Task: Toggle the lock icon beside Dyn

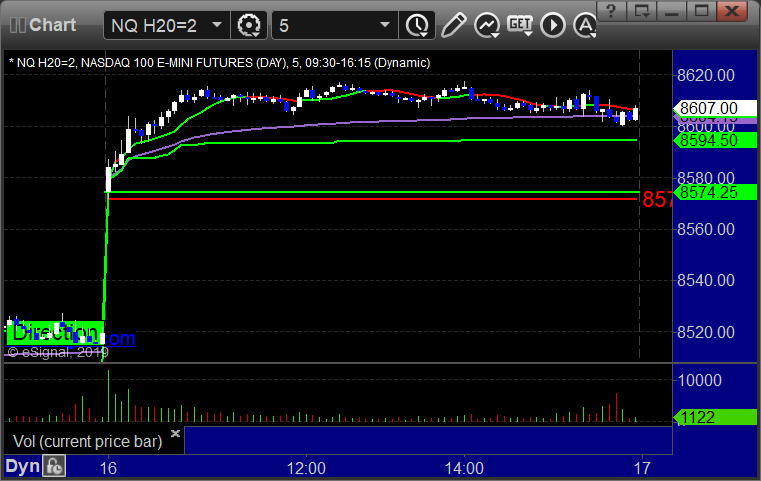Action: pos(54,466)
